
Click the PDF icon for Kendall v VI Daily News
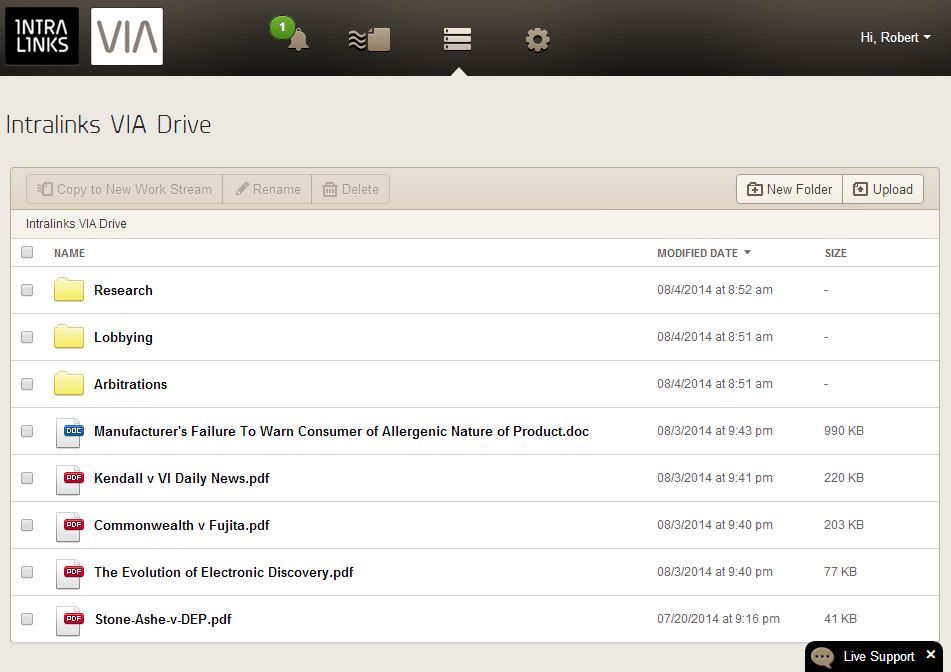tap(69, 479)
